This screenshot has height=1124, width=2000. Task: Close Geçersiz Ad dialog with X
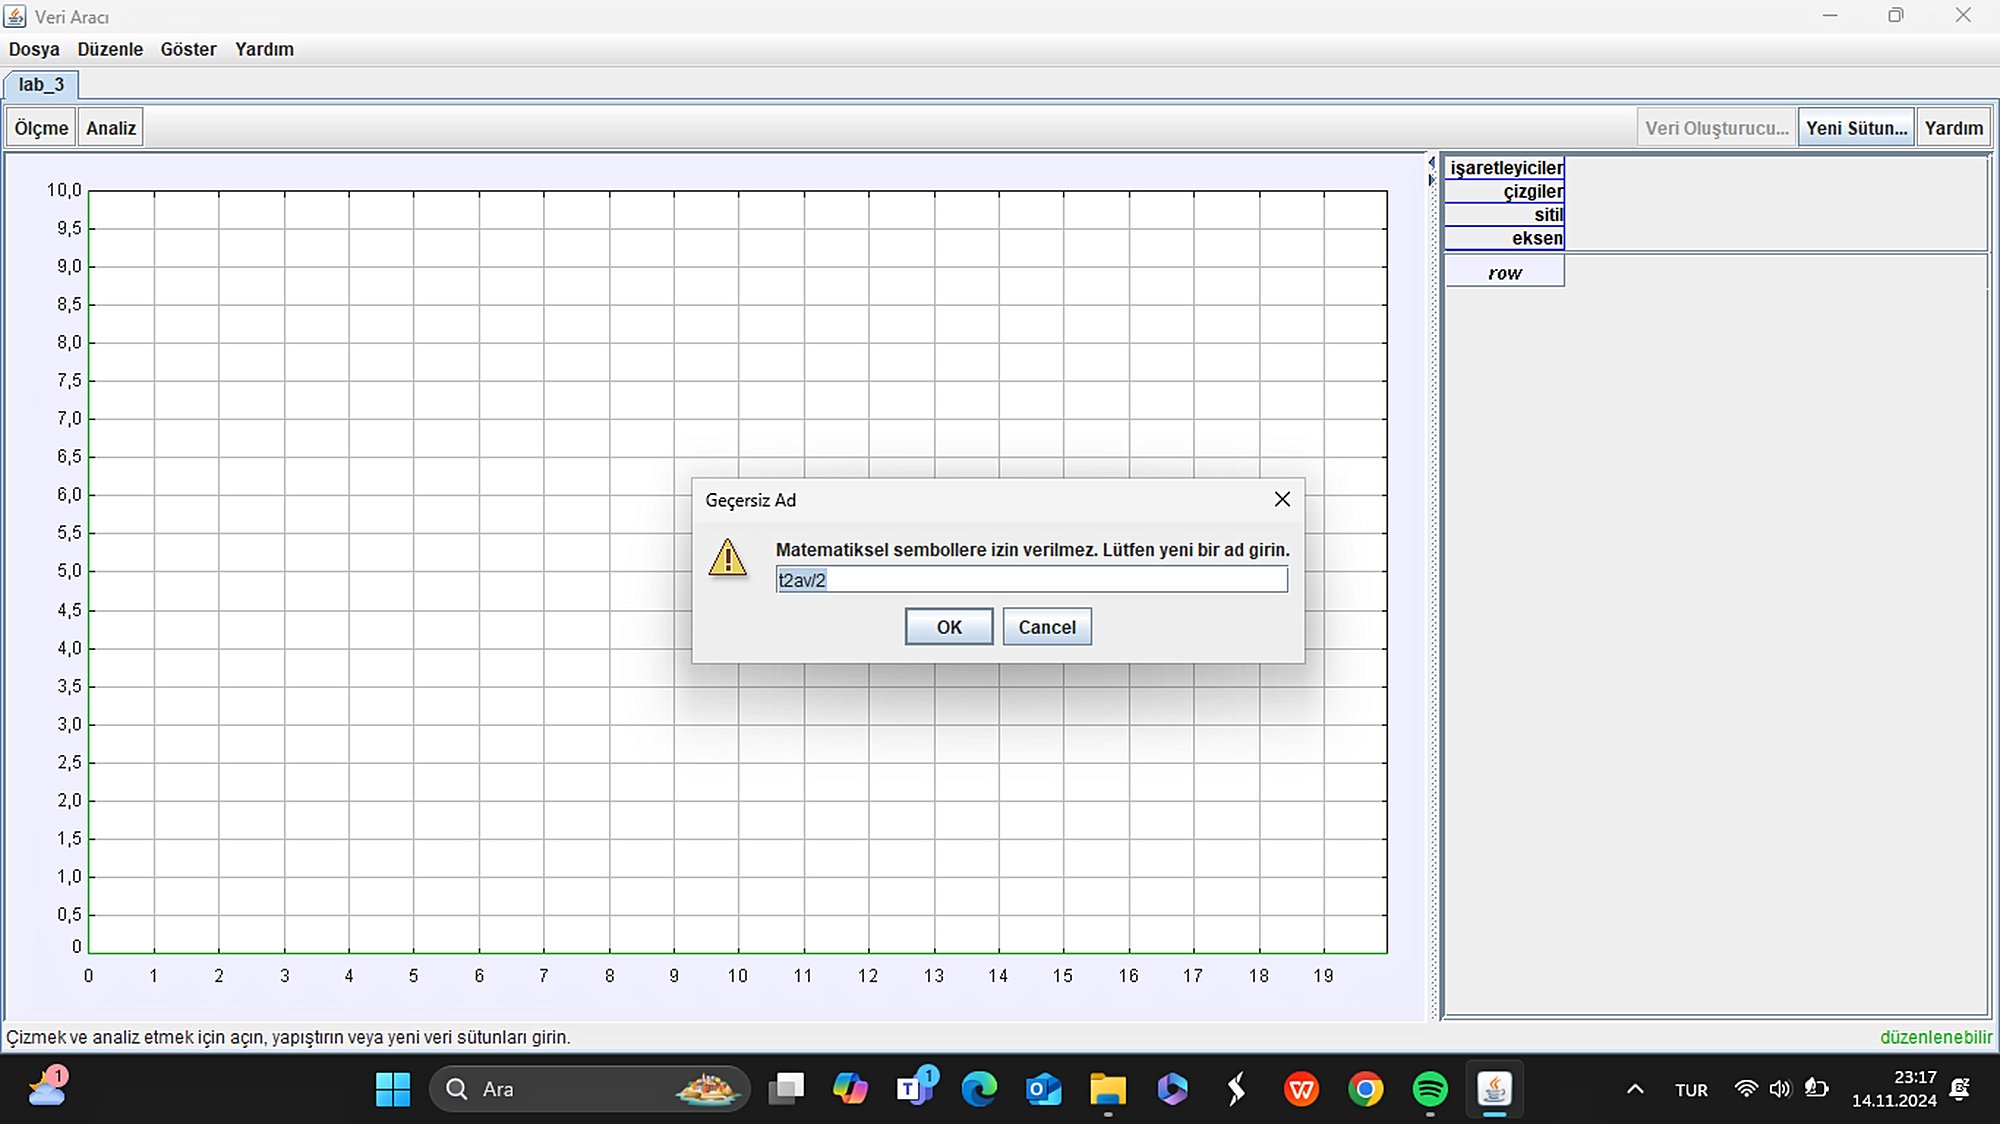click(x=1282, y=499)
